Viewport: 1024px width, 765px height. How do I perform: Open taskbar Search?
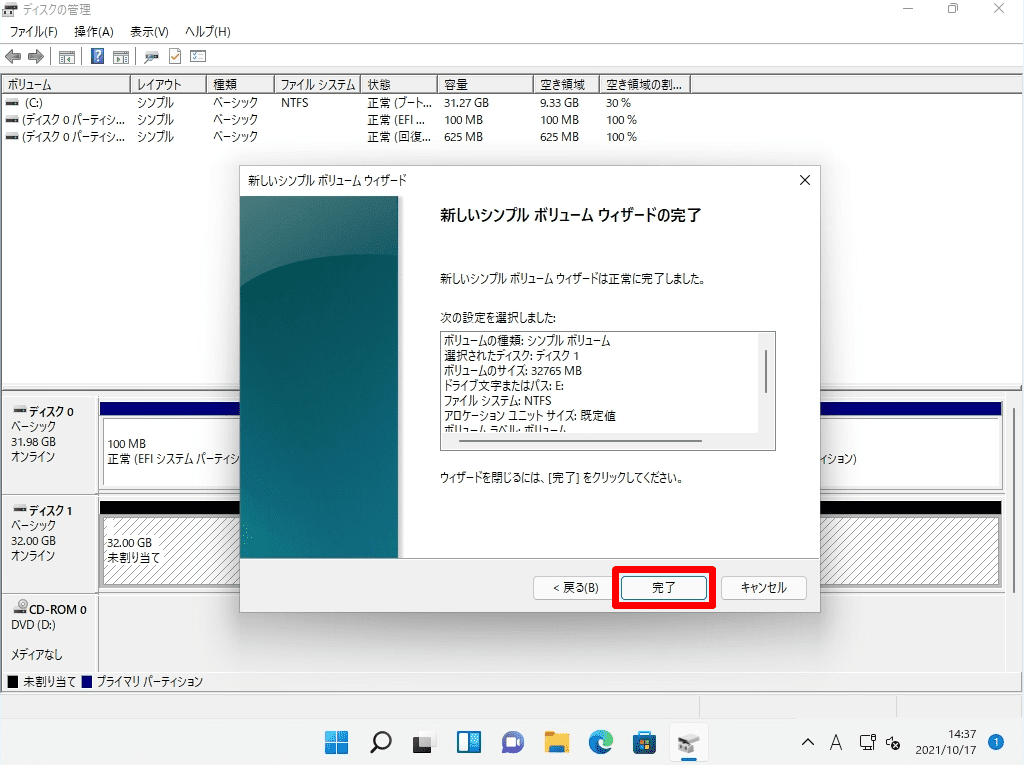381,742
